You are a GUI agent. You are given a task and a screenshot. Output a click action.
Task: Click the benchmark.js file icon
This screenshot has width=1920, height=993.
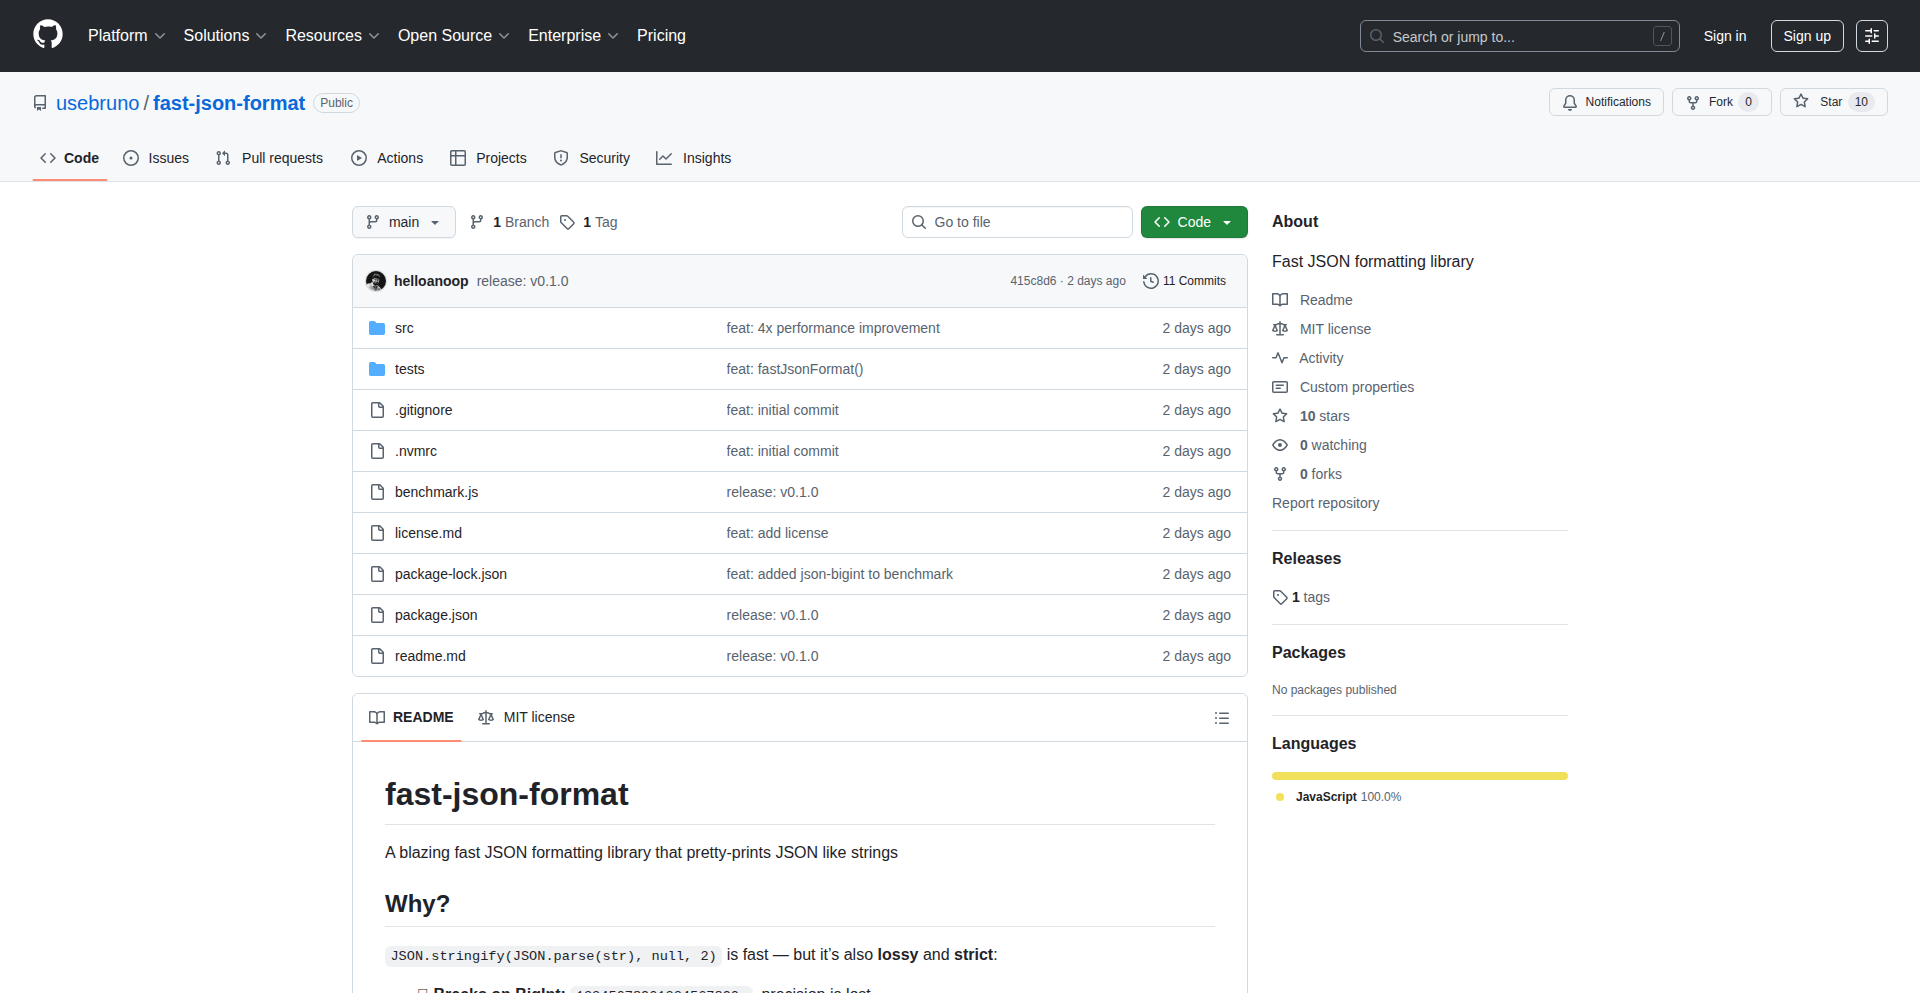[377, 492]
